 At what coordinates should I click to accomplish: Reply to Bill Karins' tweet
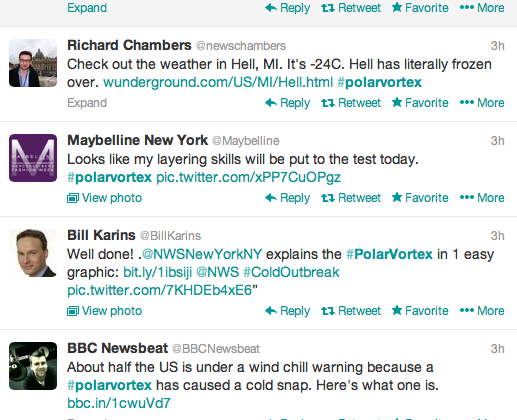(x=287, y=311)
